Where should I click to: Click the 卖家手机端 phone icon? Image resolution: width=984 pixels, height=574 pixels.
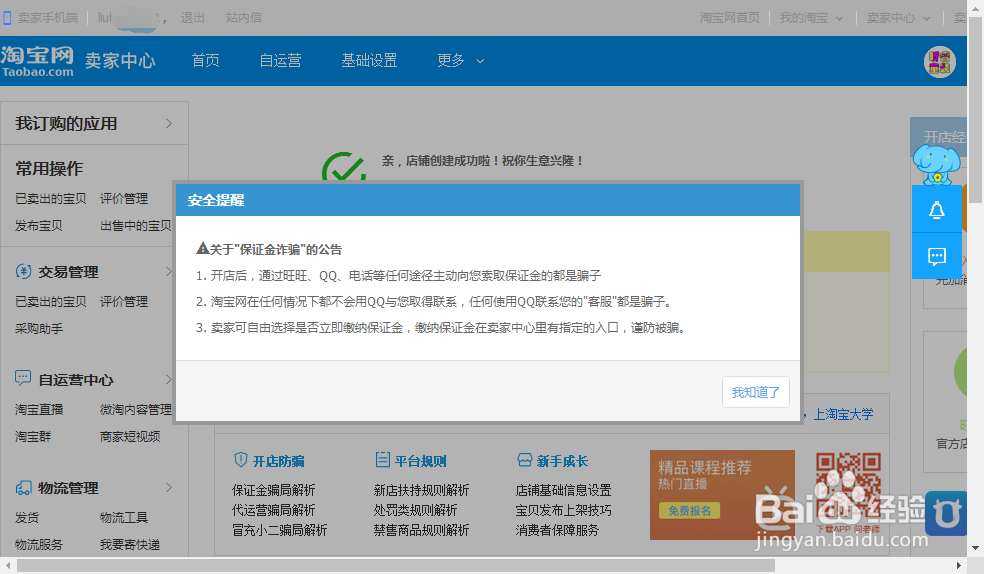coord(7,18)
